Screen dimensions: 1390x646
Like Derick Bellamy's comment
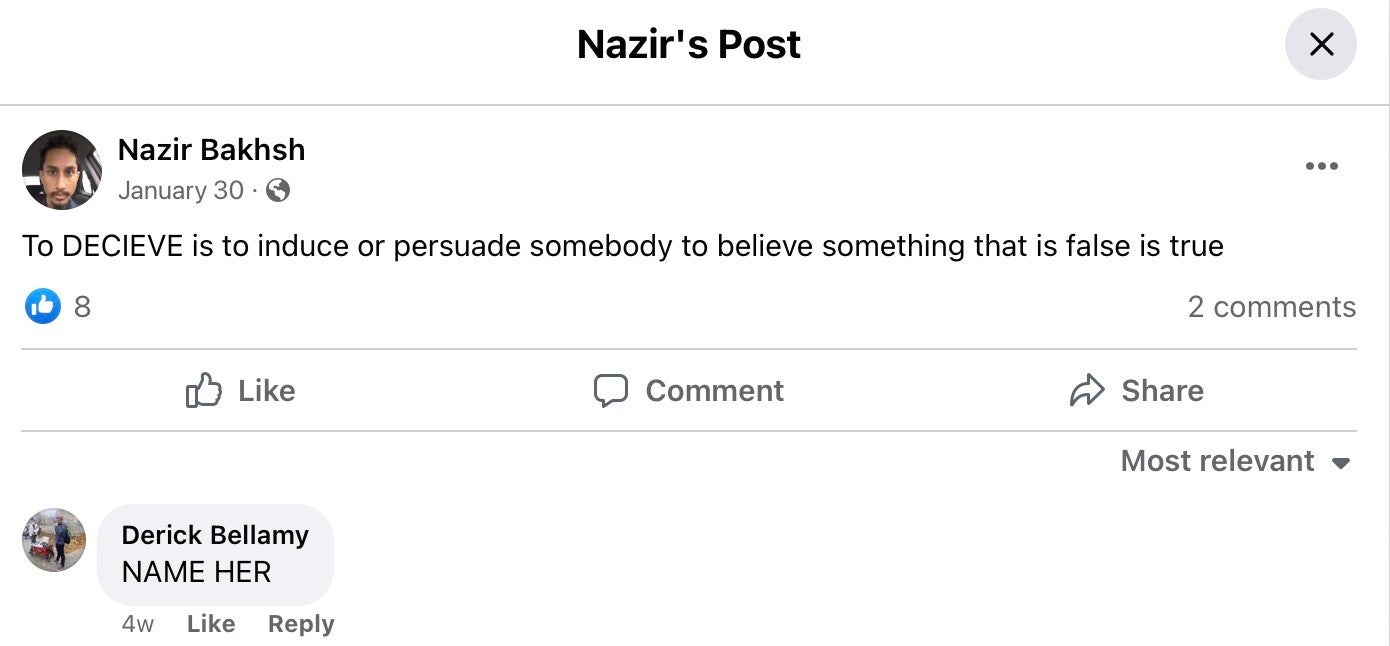[x=211, y=624]
